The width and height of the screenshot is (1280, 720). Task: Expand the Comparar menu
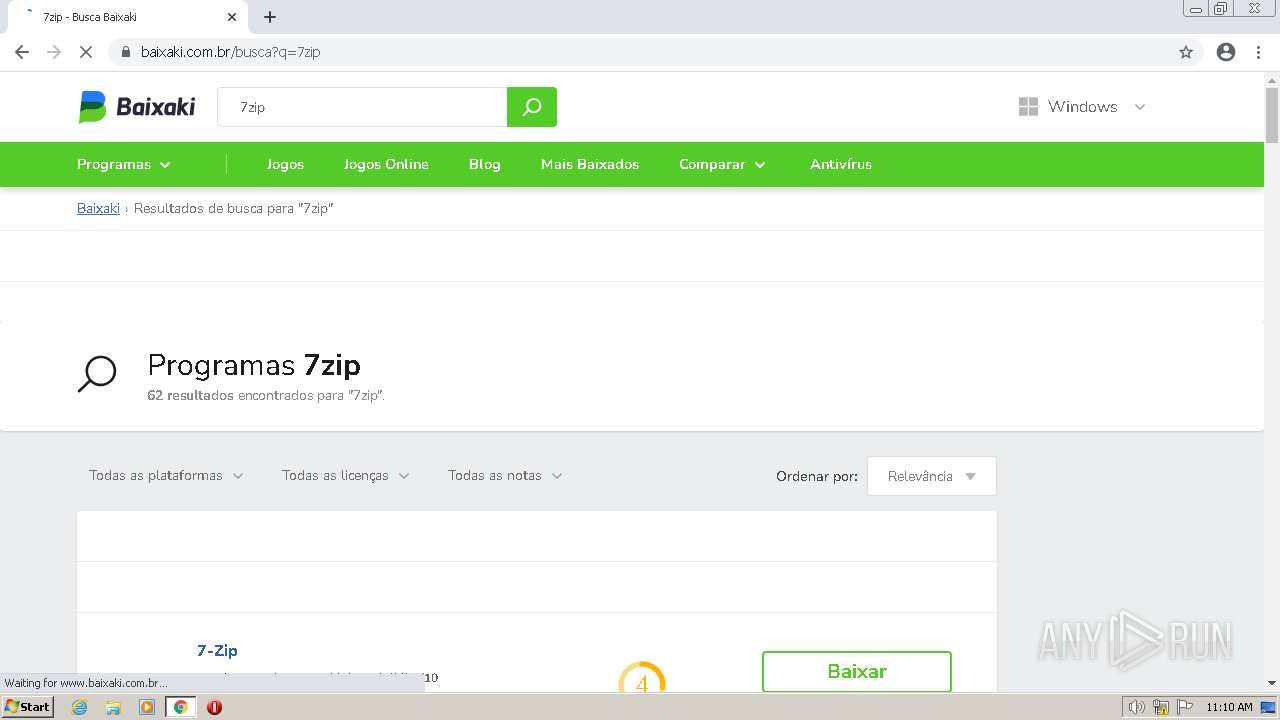point(722,164)
